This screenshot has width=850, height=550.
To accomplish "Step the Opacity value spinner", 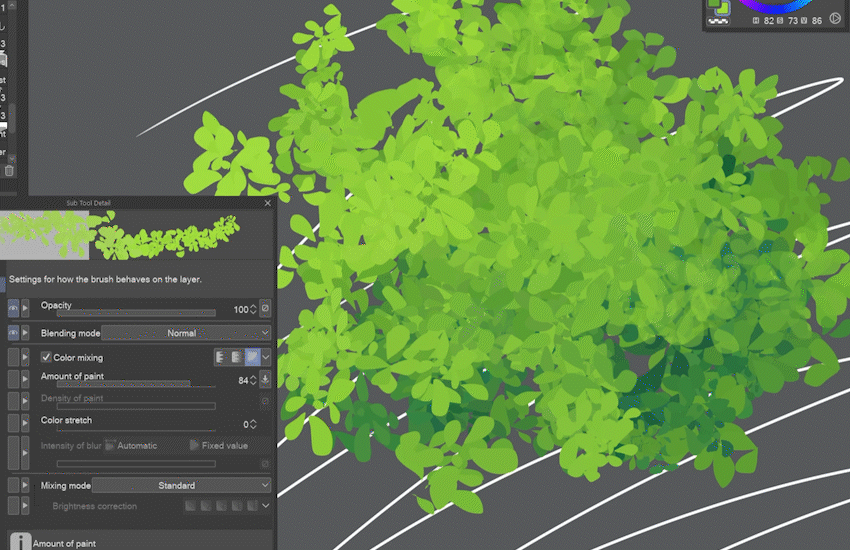I will click(253, 309).
